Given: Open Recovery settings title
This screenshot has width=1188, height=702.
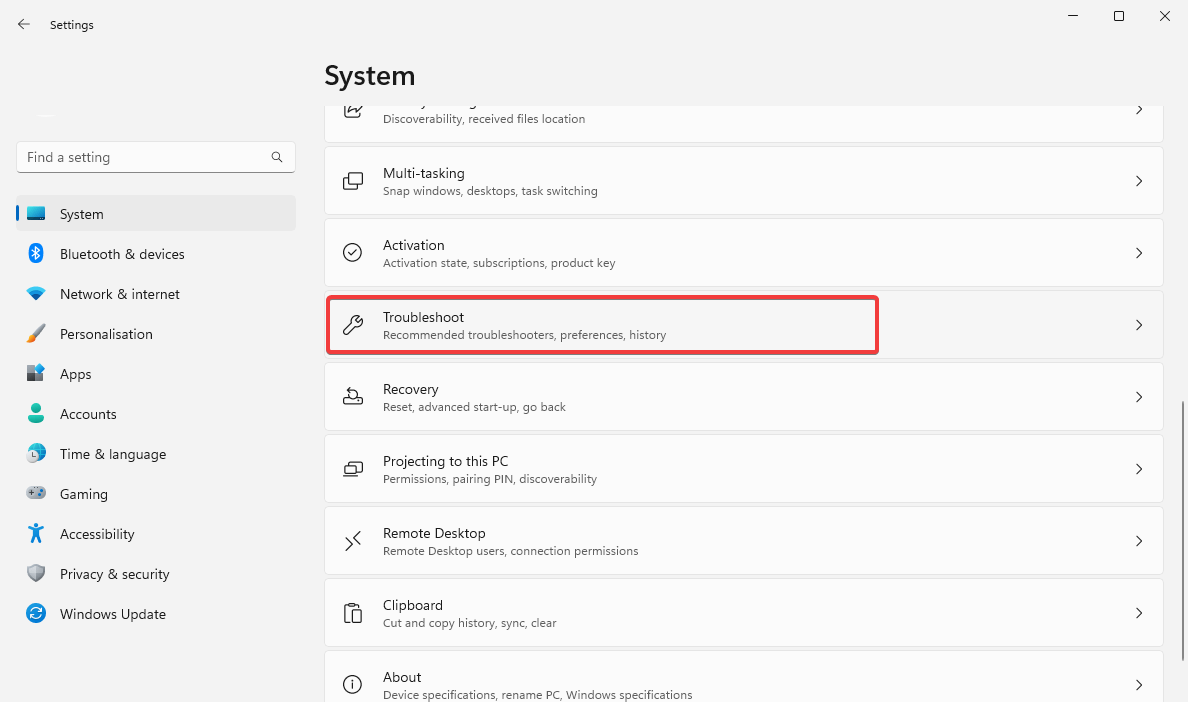Looking at the screenshot, I should [x=410, y=389].
